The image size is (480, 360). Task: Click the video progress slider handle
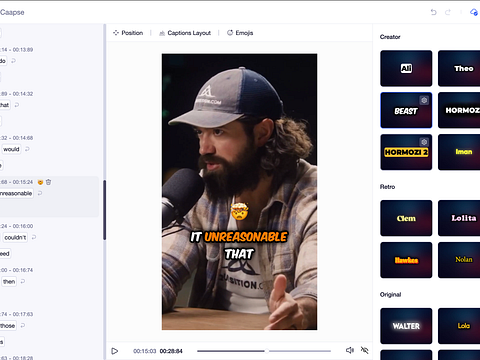pos(267,351)
